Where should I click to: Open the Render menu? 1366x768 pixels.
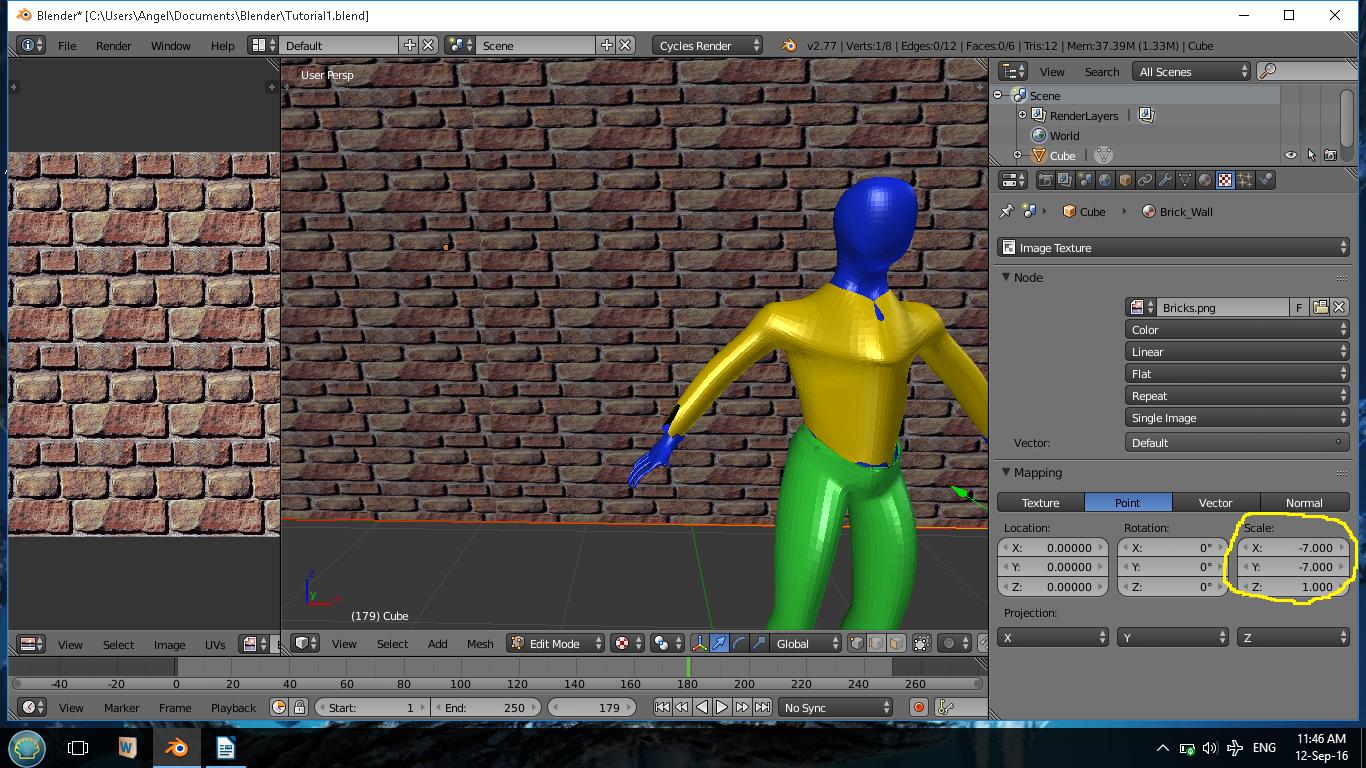tap(114, 46)
